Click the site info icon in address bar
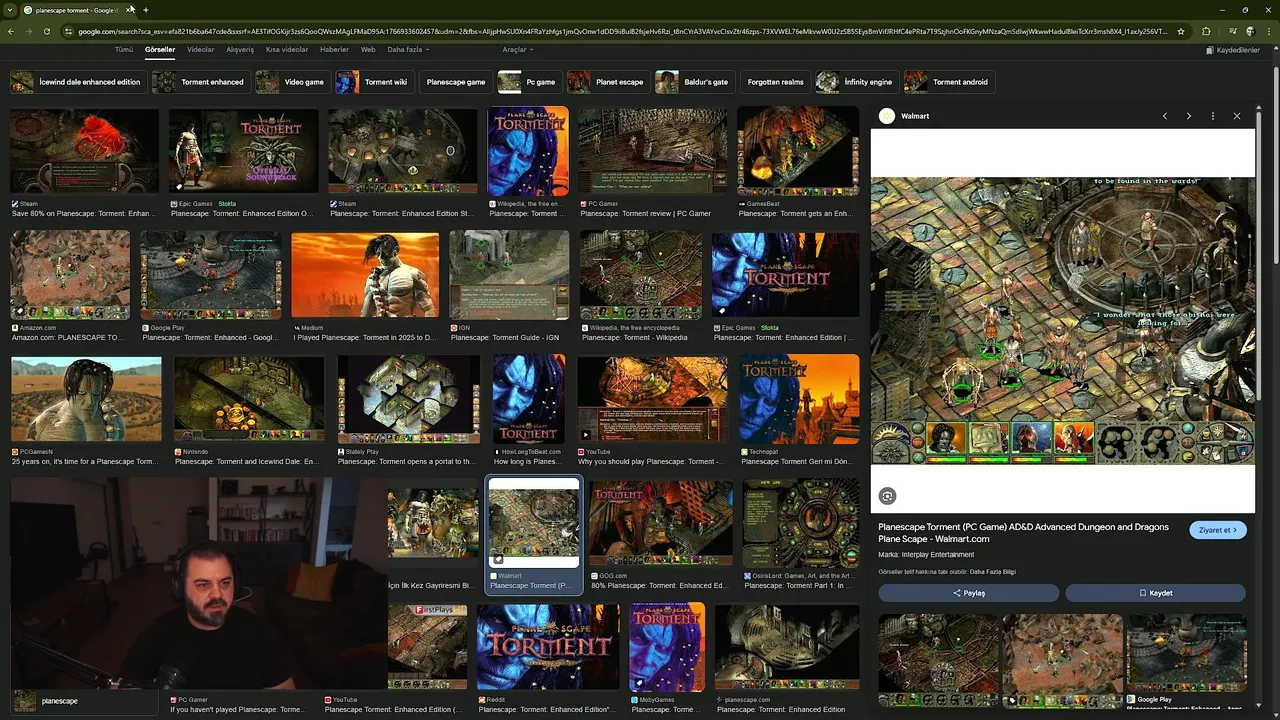Viewport: 1280px width, 720px height. click(x=69, y=31)
